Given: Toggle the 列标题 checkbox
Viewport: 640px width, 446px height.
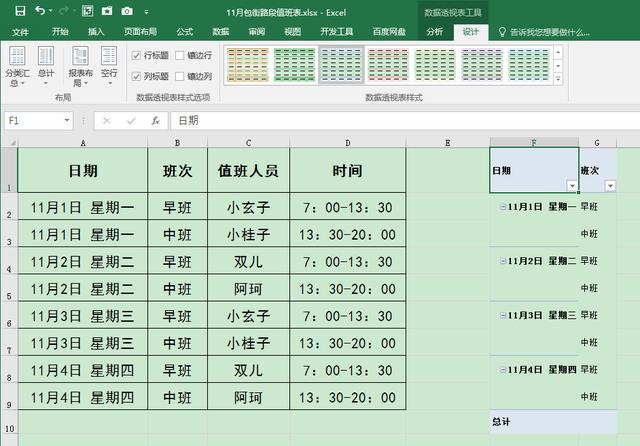Looking at the screenshot, I should 136,76.
